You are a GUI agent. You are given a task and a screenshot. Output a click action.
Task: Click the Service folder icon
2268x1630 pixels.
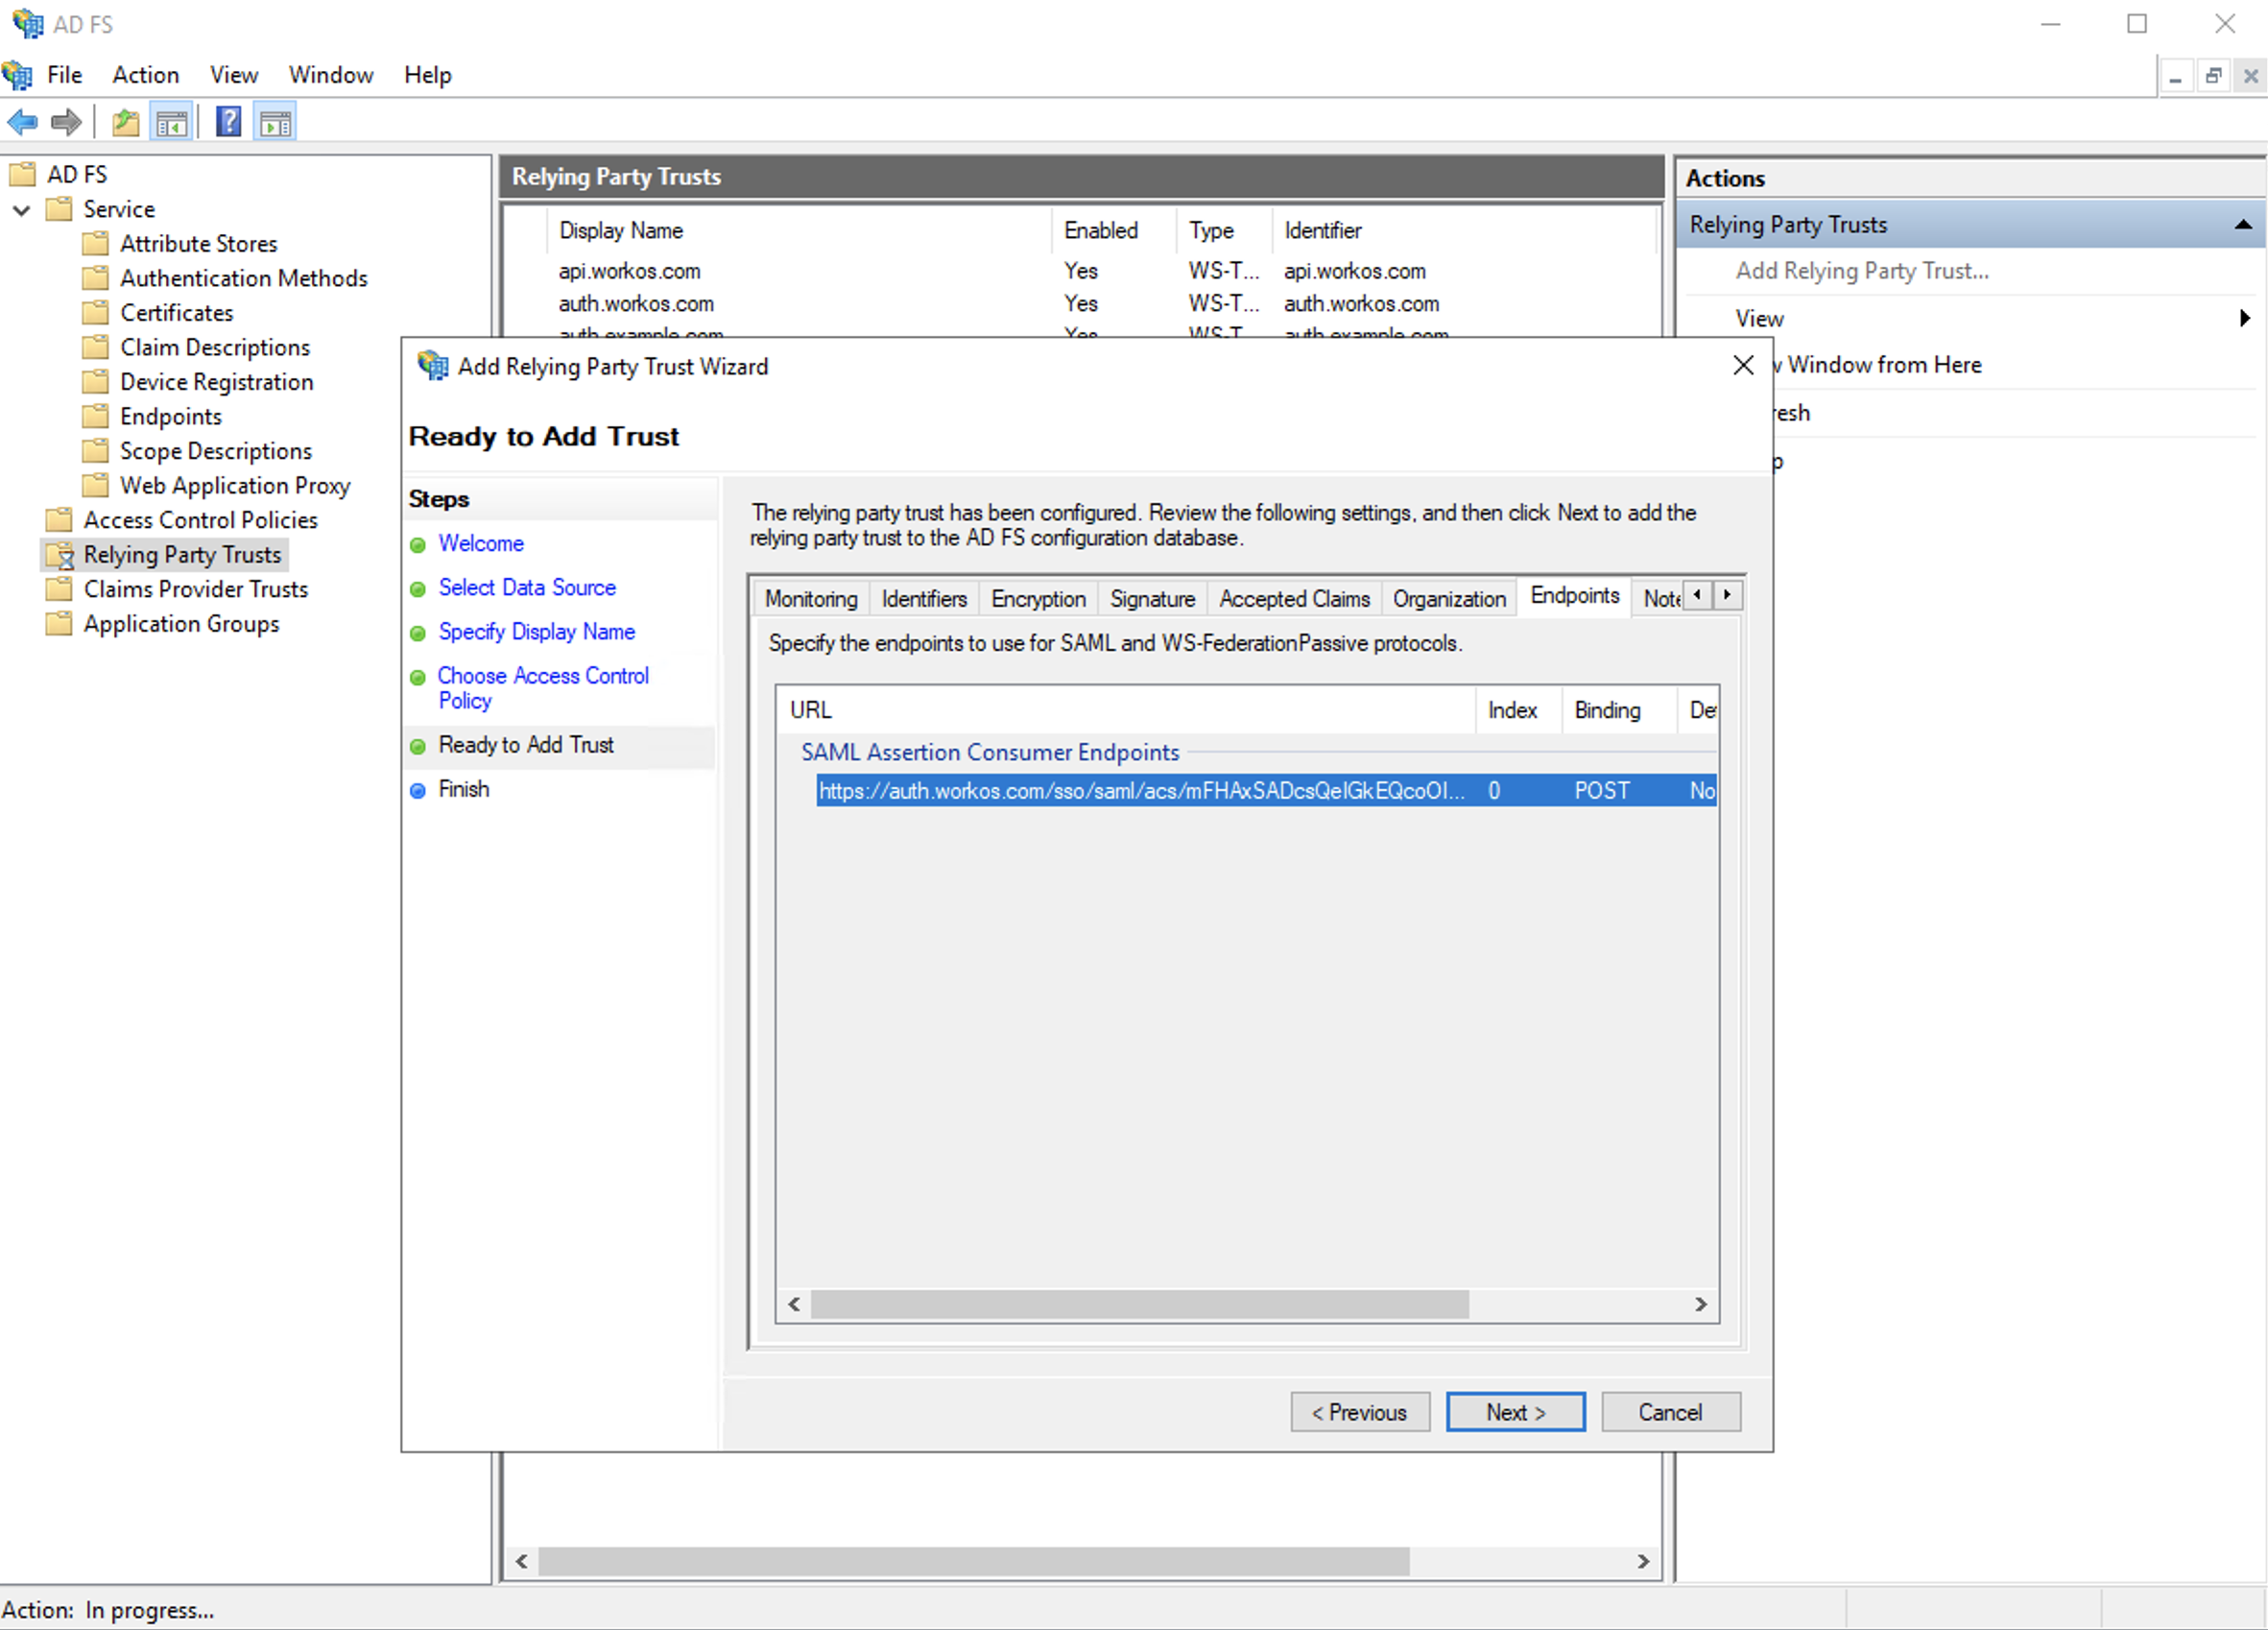coord(59,209)
